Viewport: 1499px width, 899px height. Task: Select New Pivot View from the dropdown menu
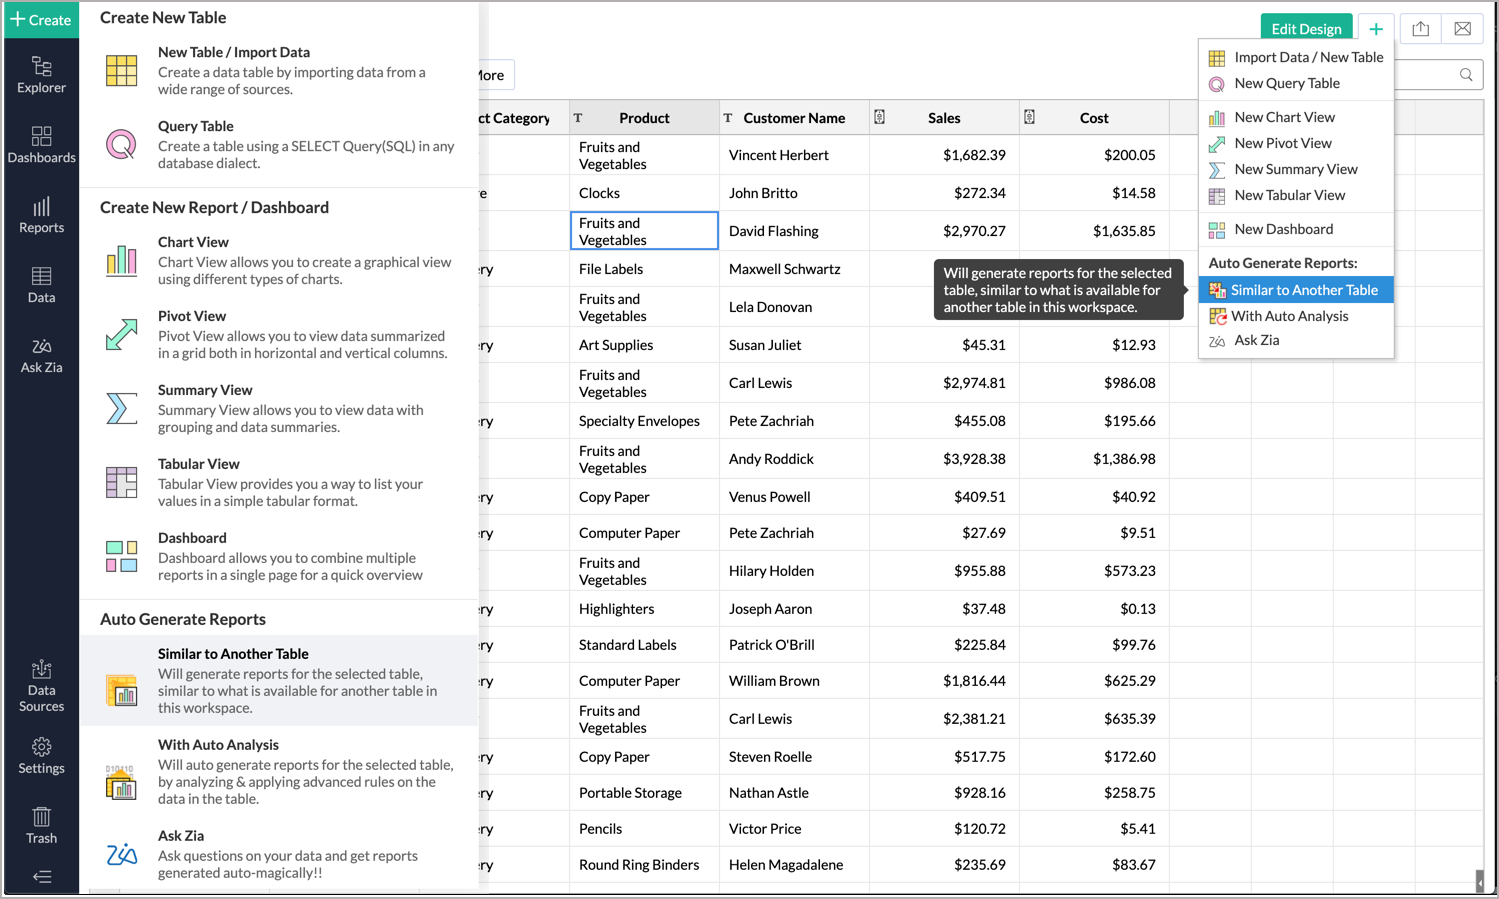pyautogui.click(x=1282, y=143)
